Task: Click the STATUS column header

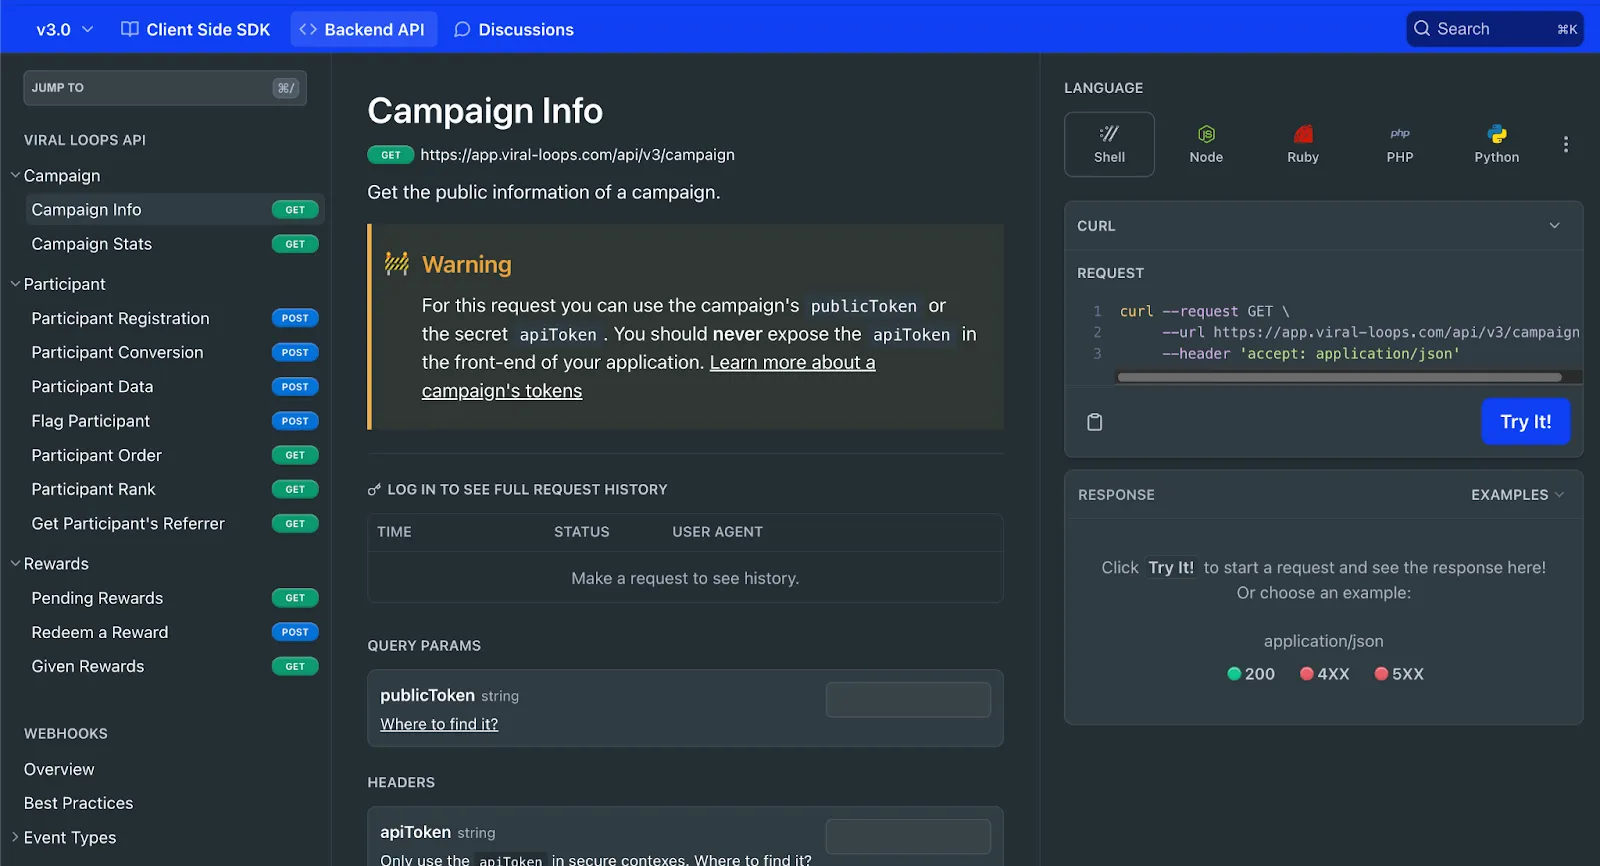Action: click(x=581, y=532)
